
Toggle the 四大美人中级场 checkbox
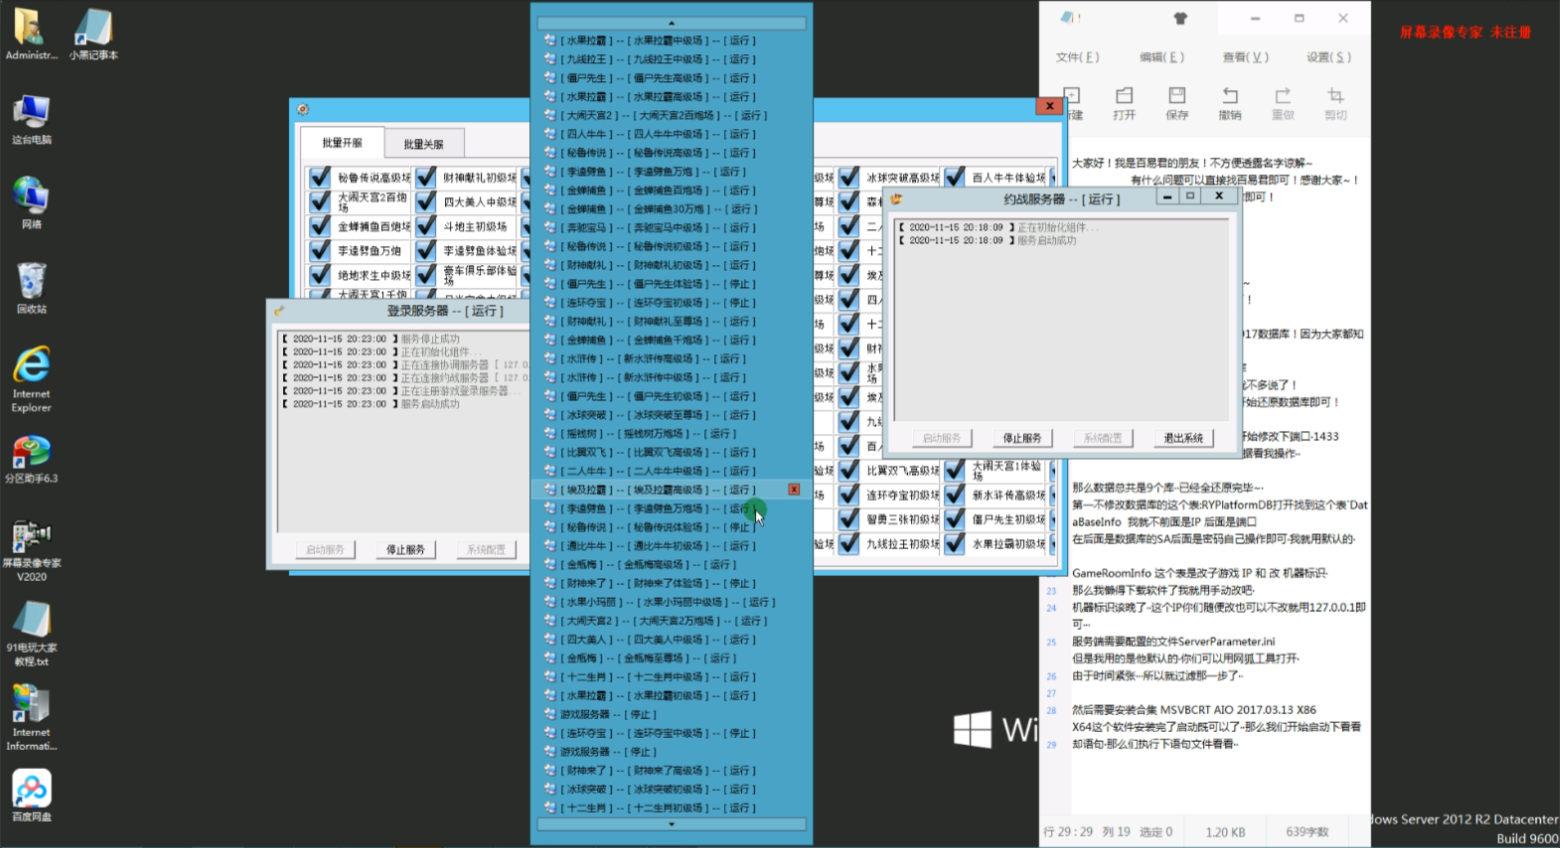click(x=426, y=202)
